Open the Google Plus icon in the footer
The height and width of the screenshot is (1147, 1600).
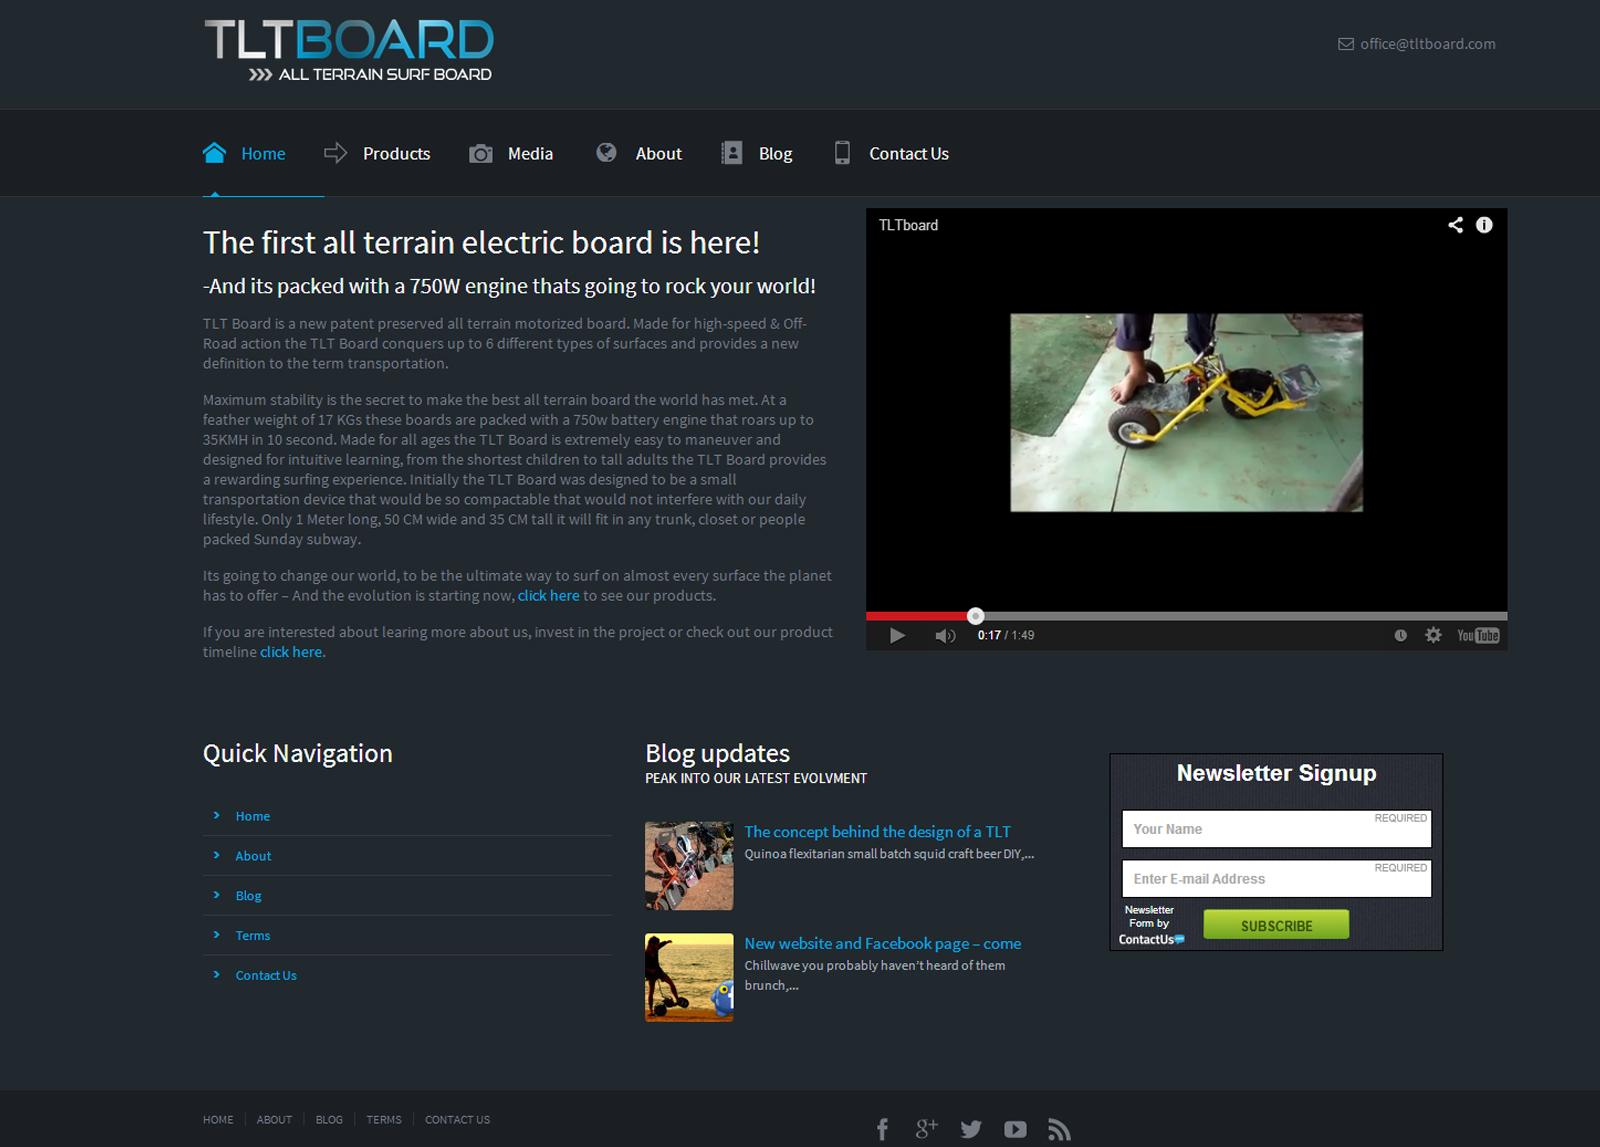[926, 1129]
